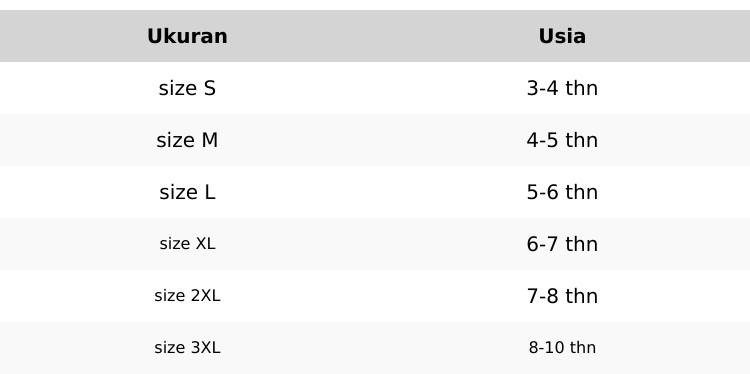Select the row containing size M and 4-5 thn
The height and width of the screenshot is (374, 750).
[375, 140]
